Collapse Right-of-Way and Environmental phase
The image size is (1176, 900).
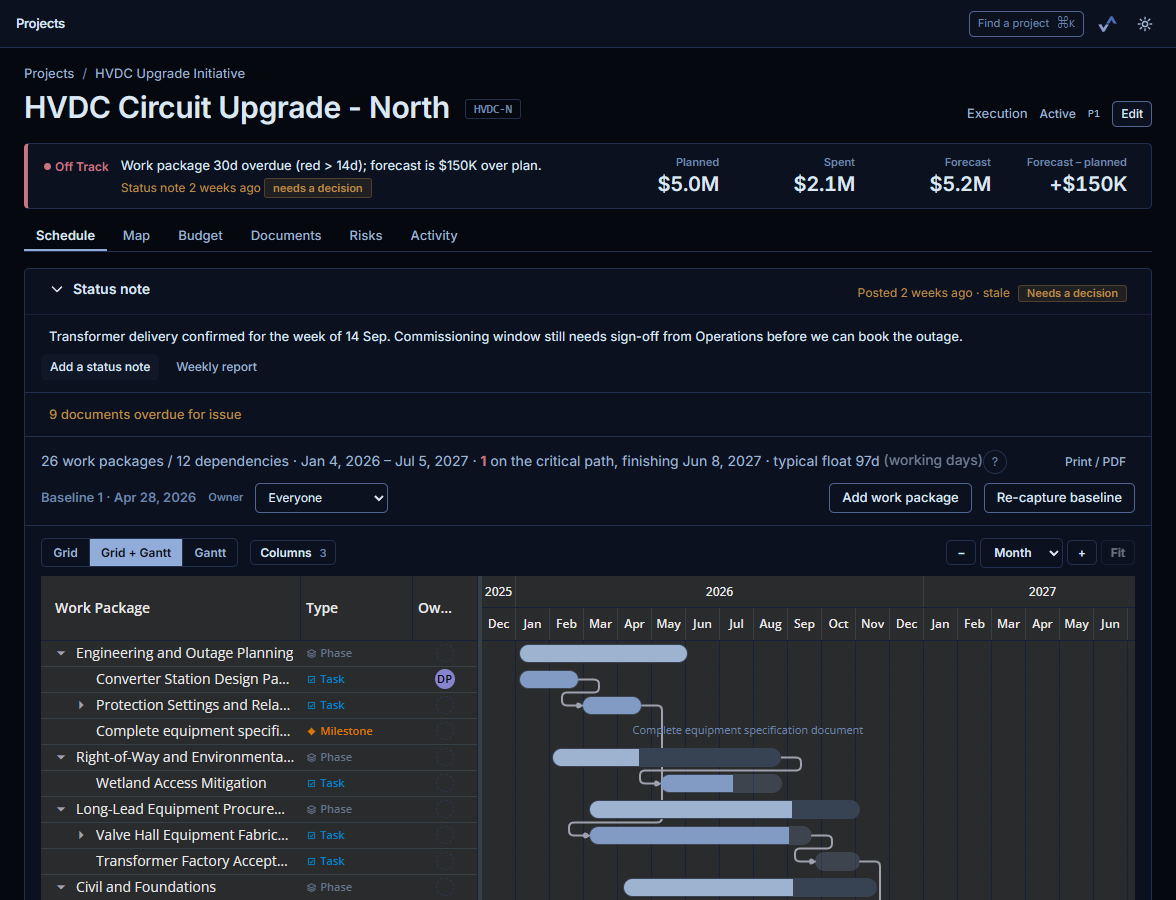click(x=61, y=758)
